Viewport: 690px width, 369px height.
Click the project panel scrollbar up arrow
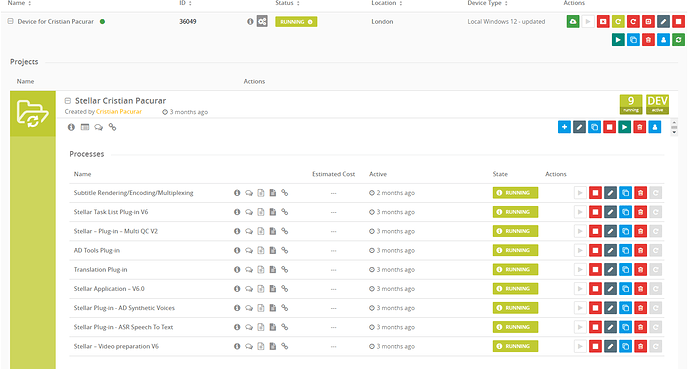coord(674,124)
